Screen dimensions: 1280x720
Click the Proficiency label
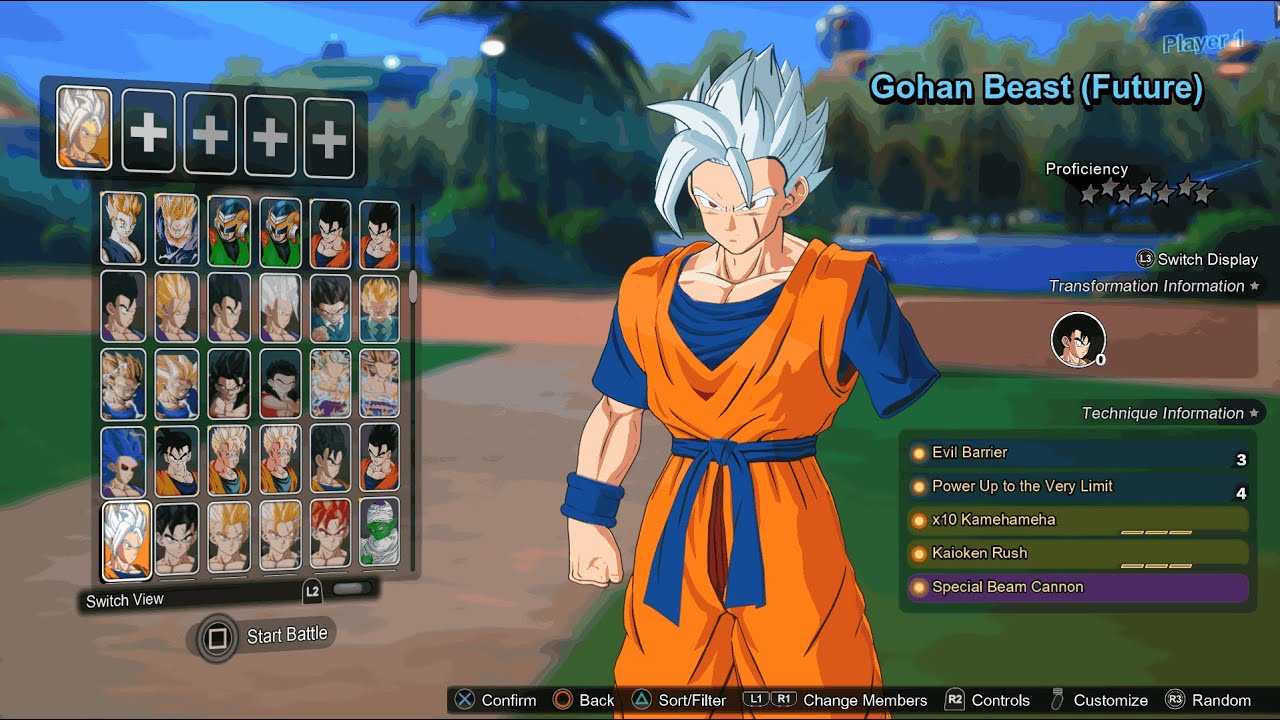point(1086,169)
